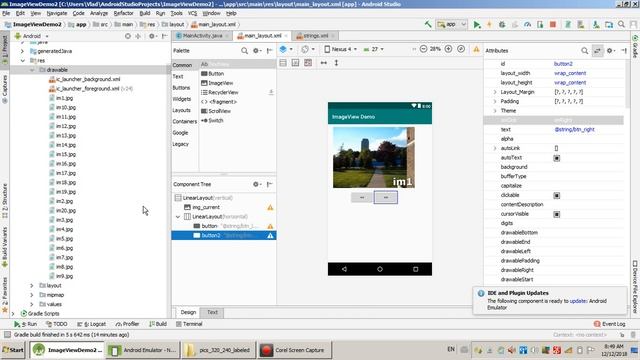Open the Terminal tool window
The width and height of the screenshot is (640, 360).
[189, 324]
